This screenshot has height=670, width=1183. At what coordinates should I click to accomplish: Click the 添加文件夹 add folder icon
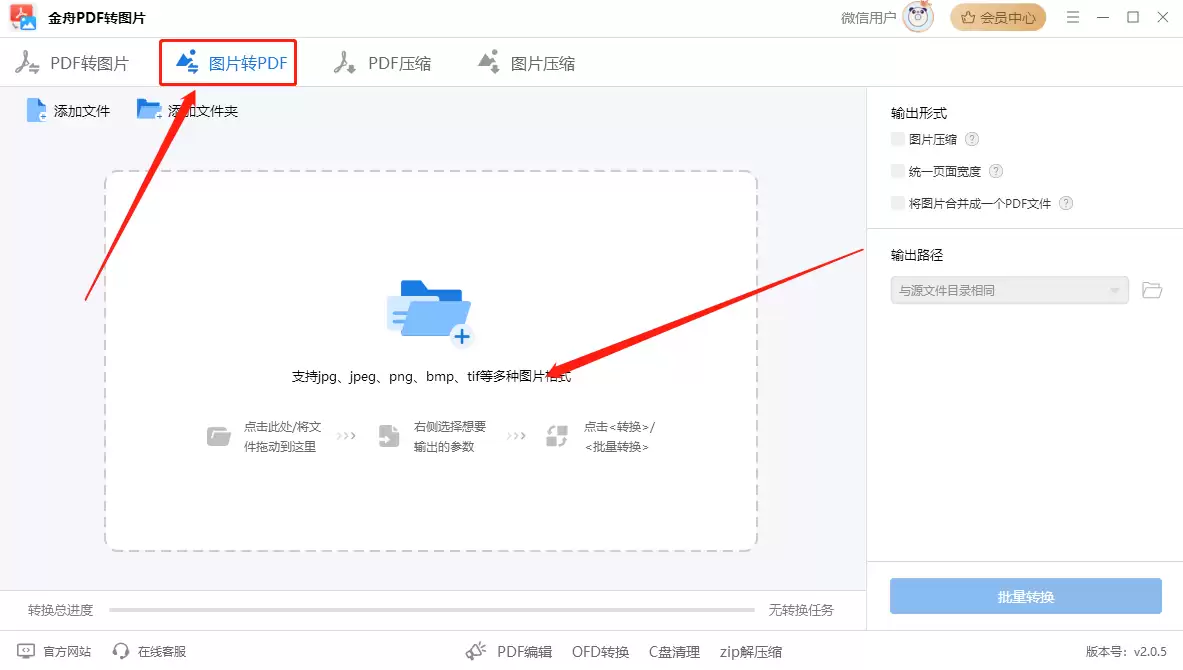point(148,110)
